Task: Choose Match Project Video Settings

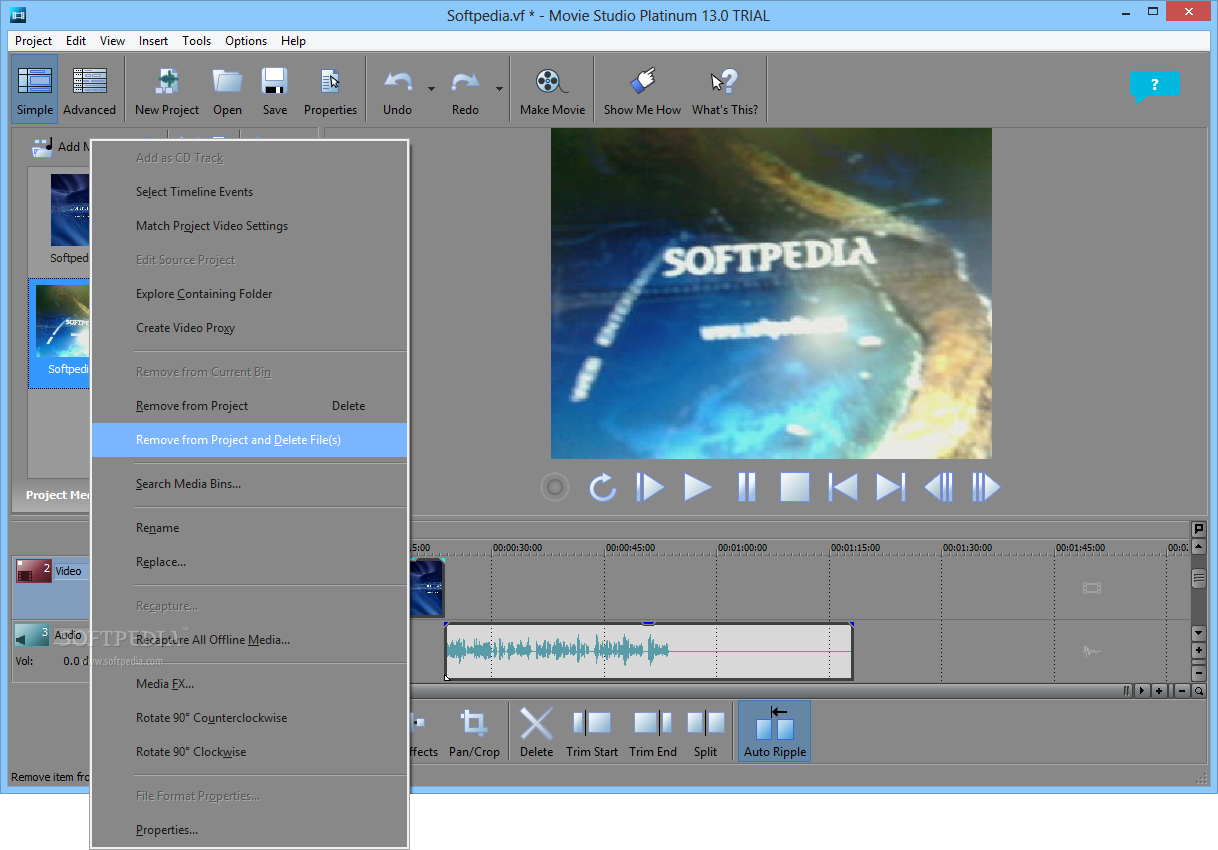Action: pyautogui.click(x=249, y=226)
